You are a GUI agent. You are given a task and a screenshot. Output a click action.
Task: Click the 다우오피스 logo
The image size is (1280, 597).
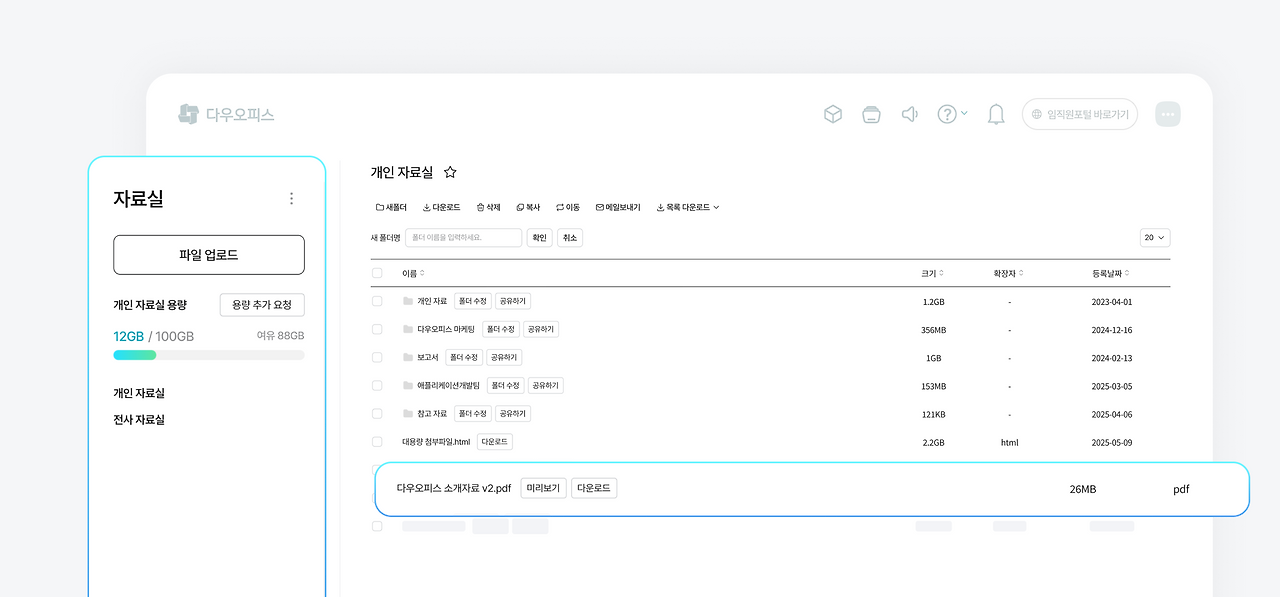pos(226,114)
